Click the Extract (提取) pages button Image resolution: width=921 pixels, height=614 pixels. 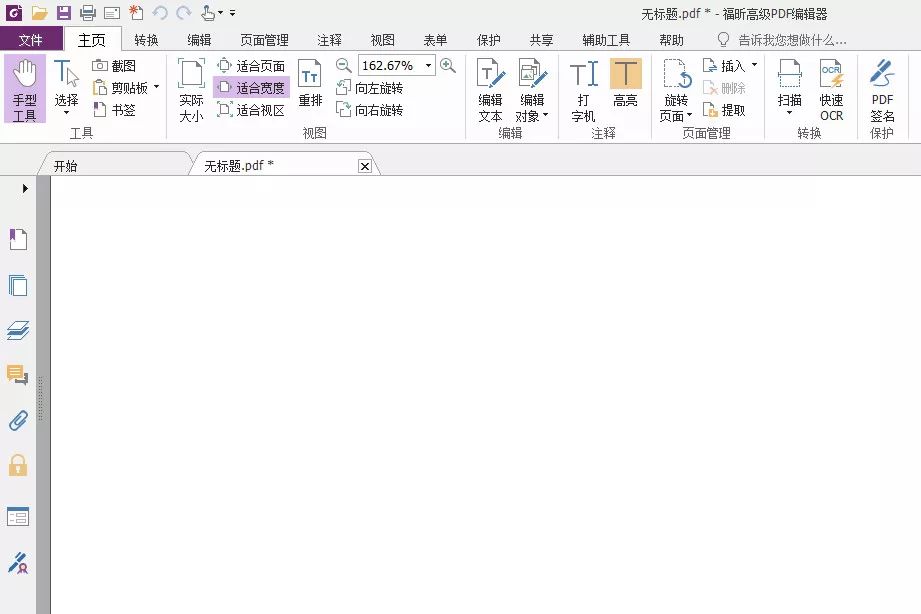(x=724, y=110)
